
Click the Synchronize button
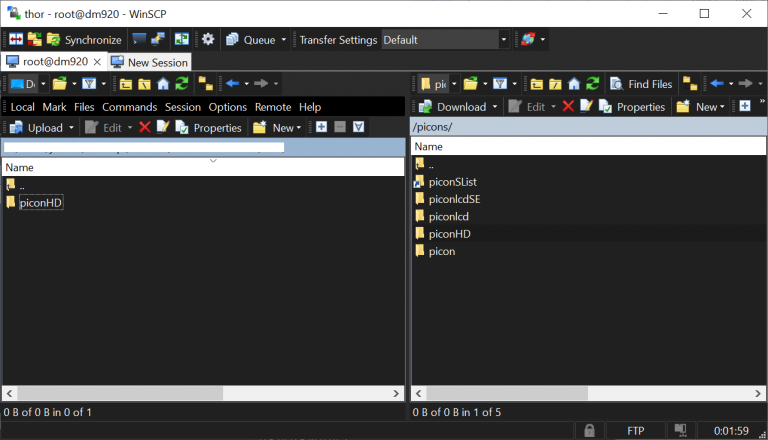click(84, 40)
